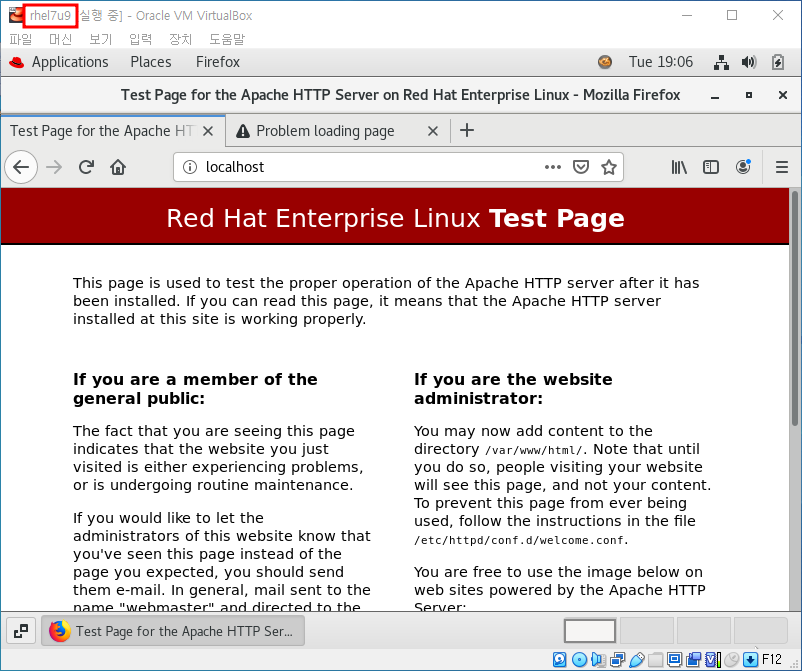Viewport: 802px width, 671px height.
Task: Maximize the Mozilla Firefox window
Action: point(749,95)
